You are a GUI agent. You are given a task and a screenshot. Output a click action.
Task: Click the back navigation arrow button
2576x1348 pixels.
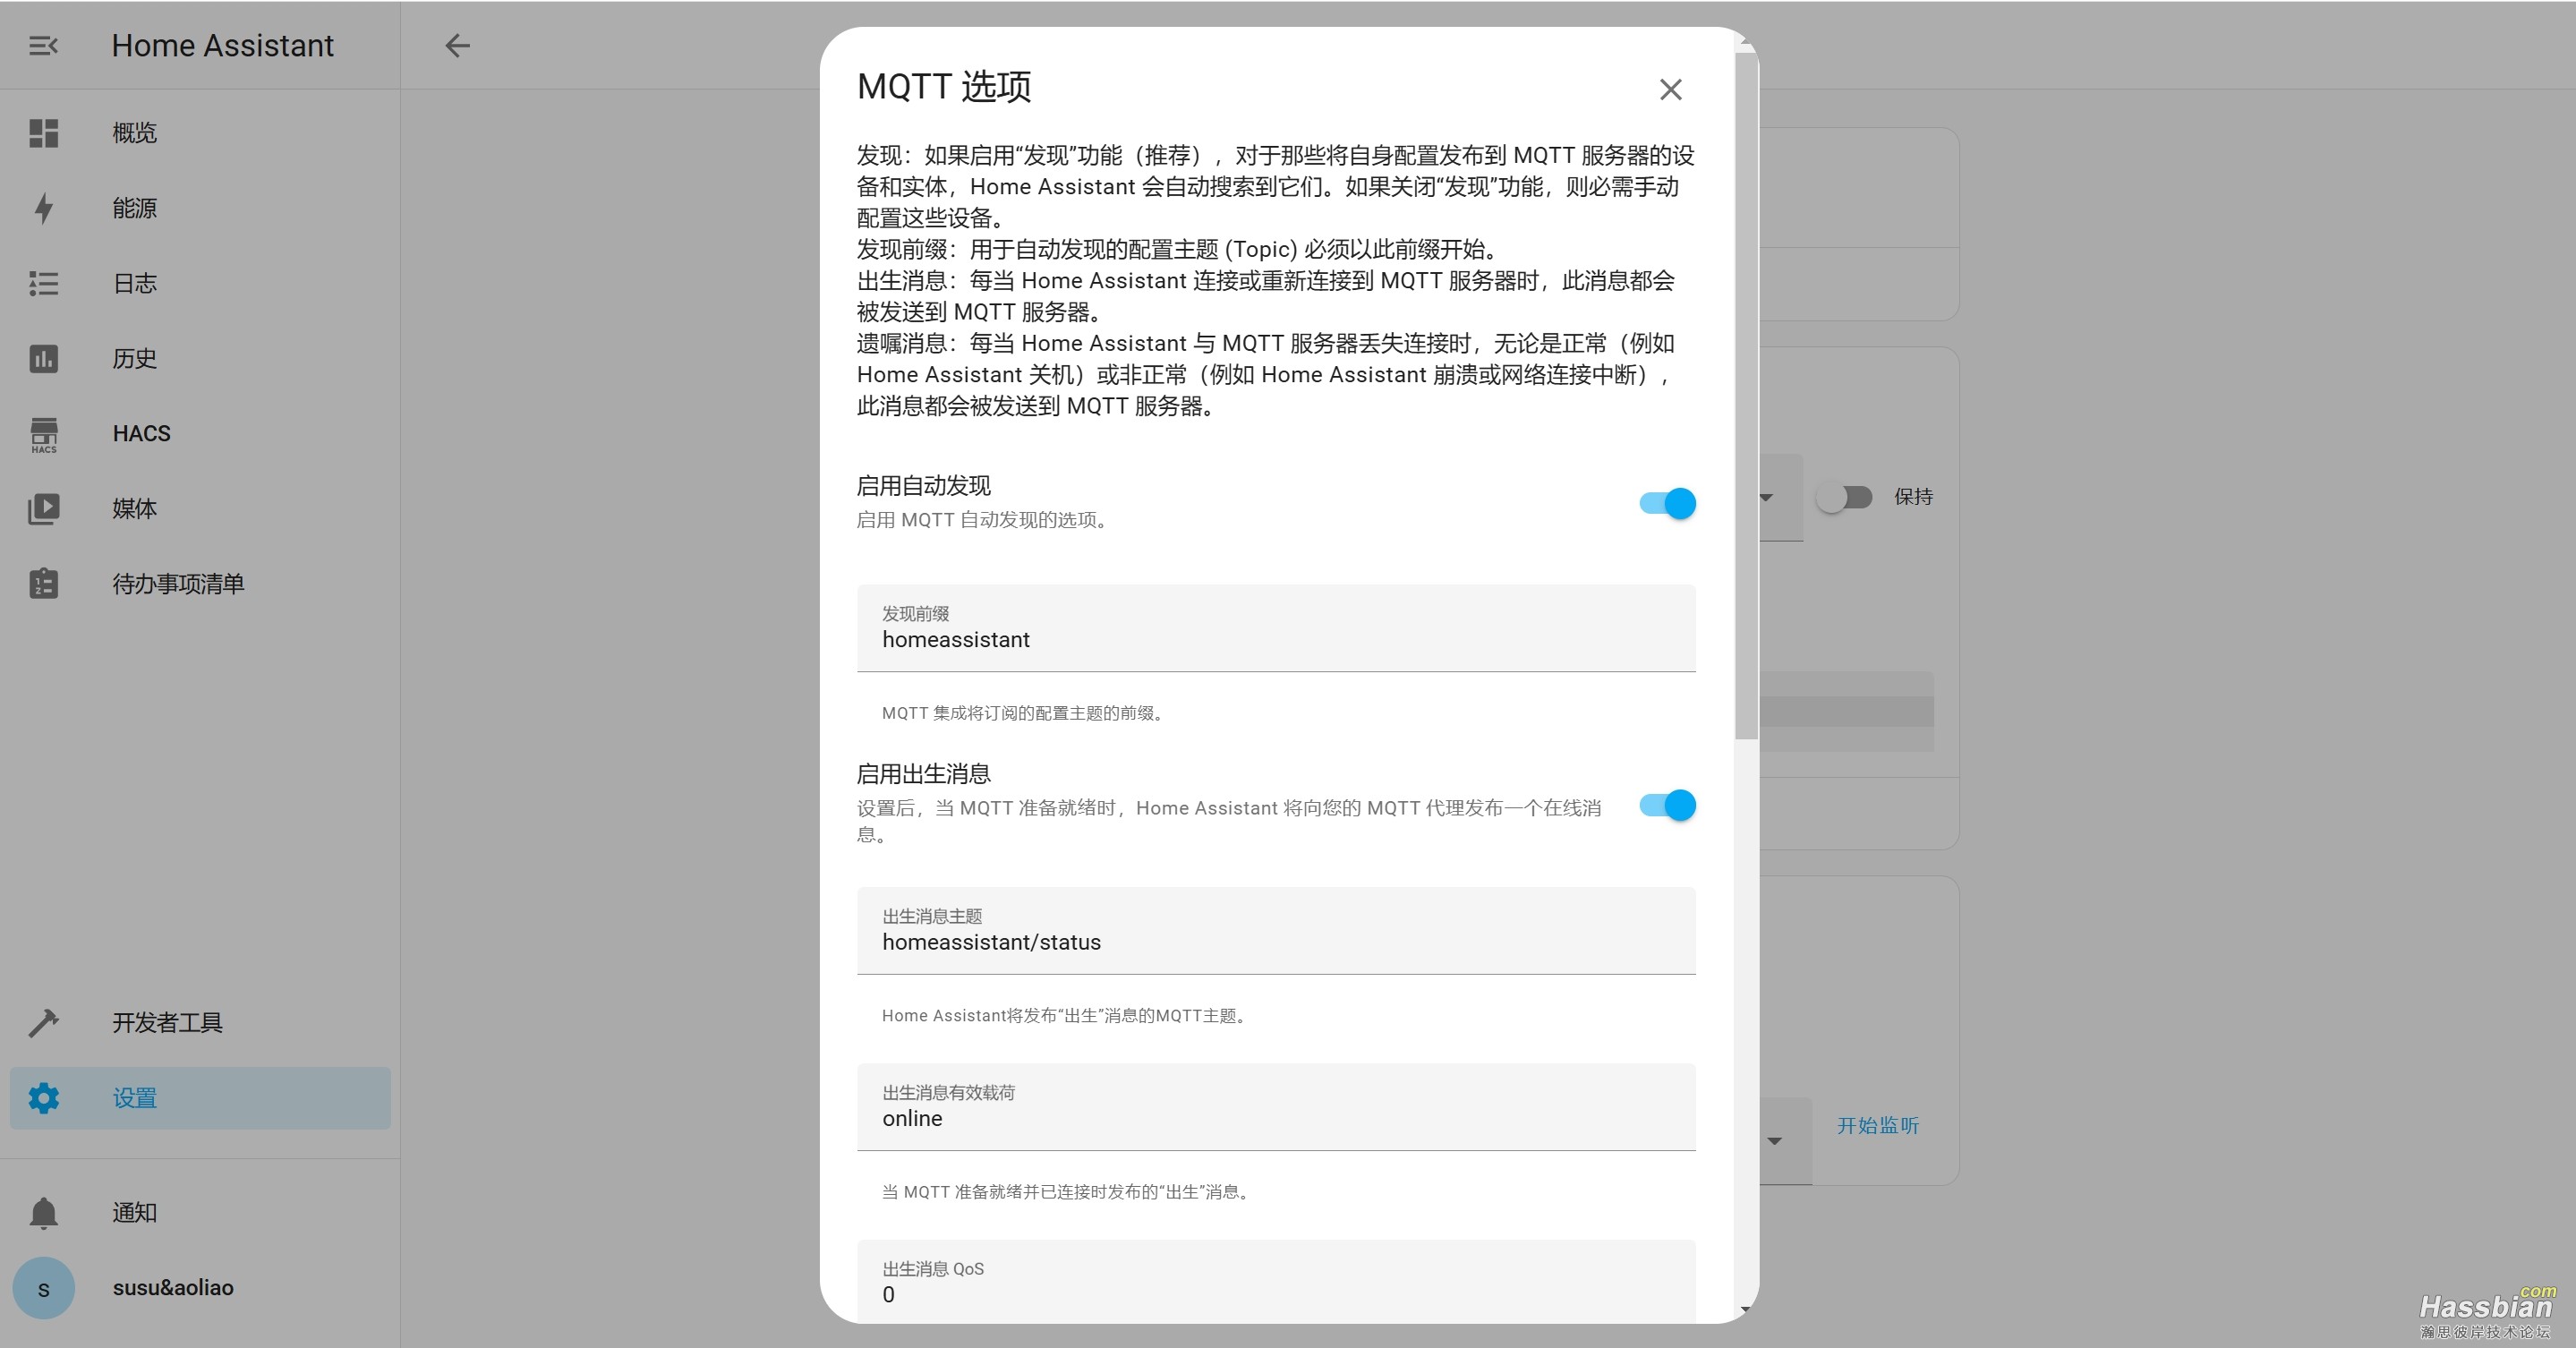(456, 46)
